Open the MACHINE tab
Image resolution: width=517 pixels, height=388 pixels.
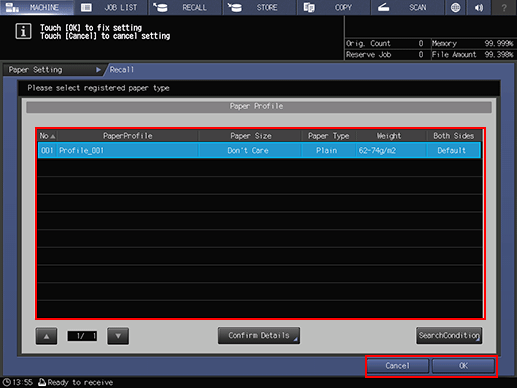point(37,7)
